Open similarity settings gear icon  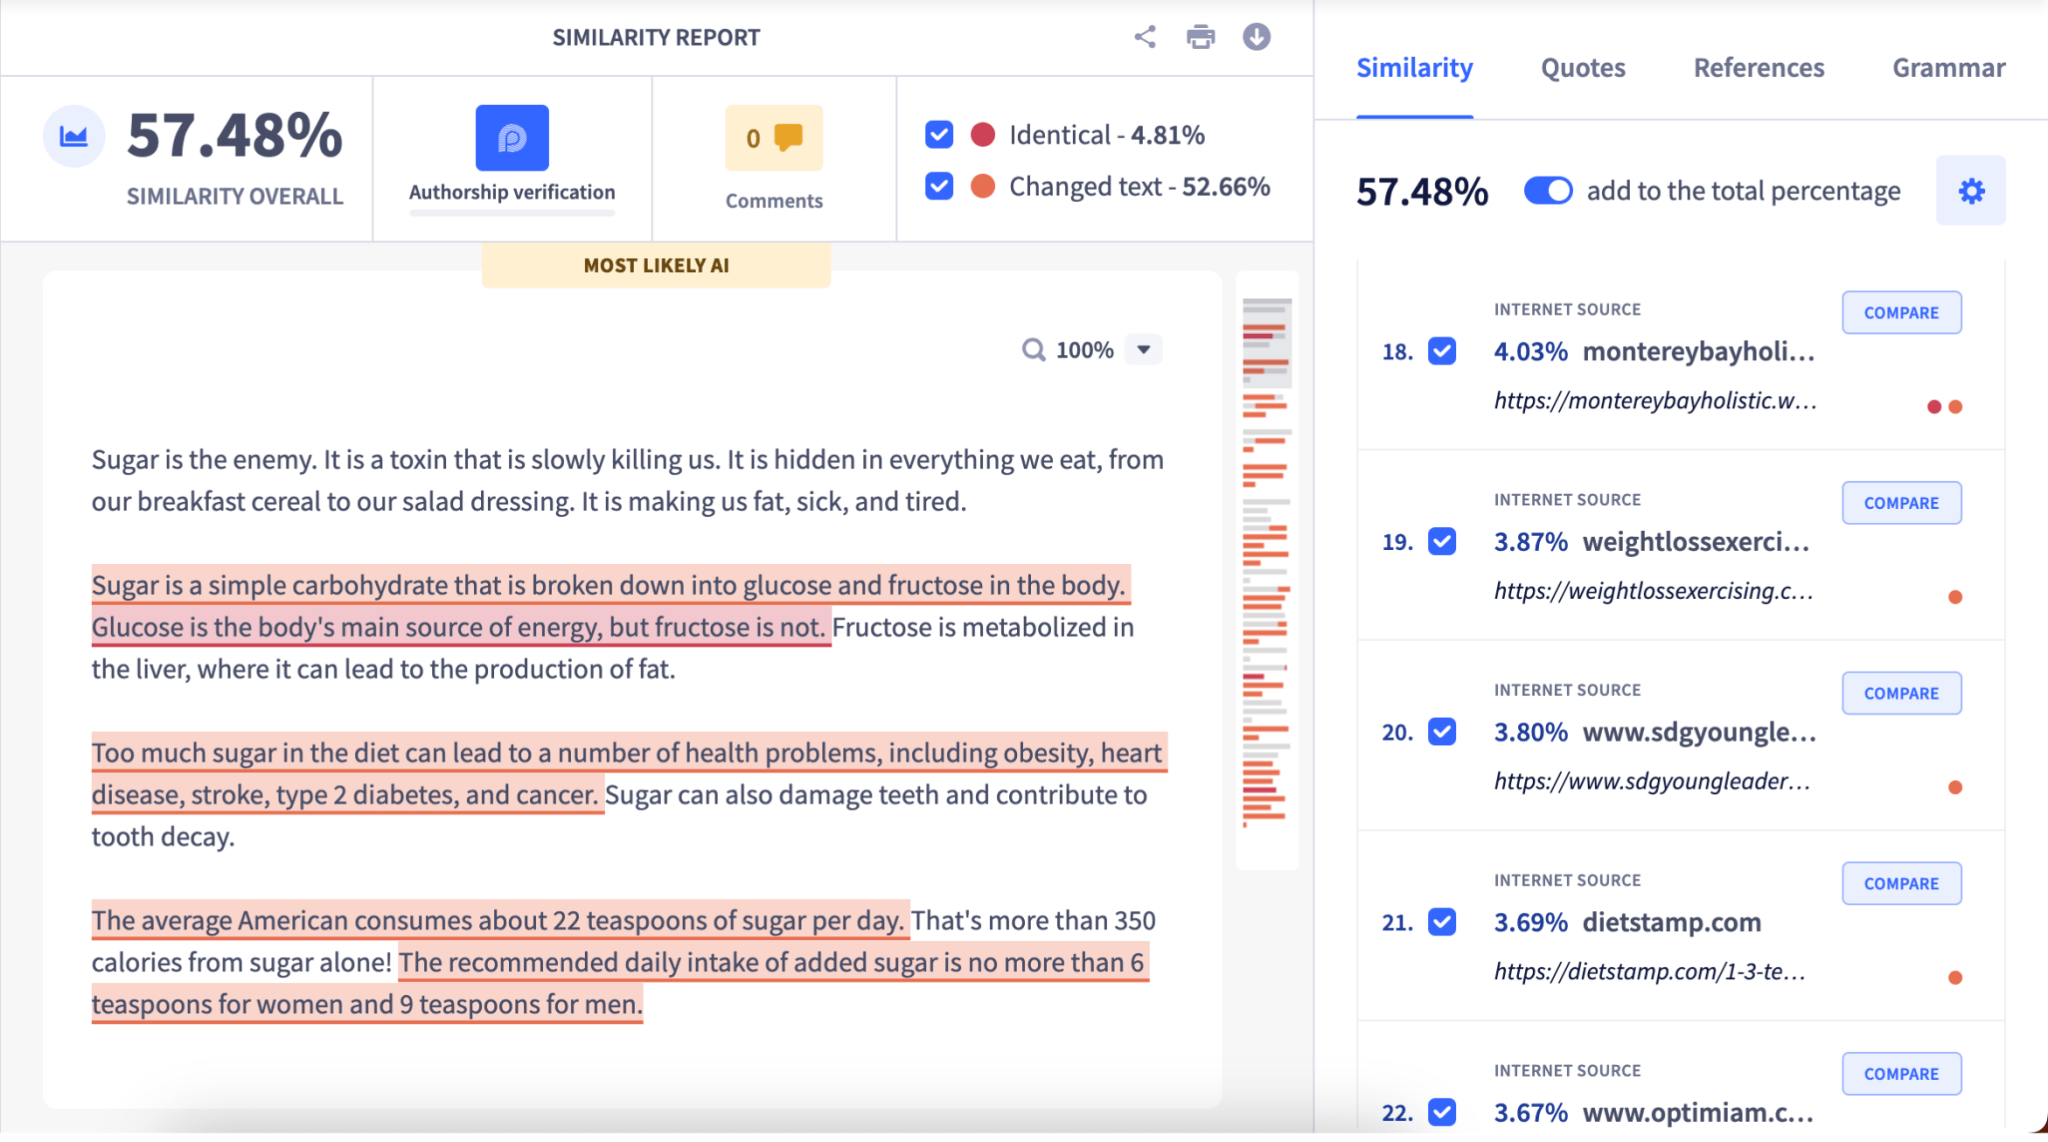point(1970,190)
